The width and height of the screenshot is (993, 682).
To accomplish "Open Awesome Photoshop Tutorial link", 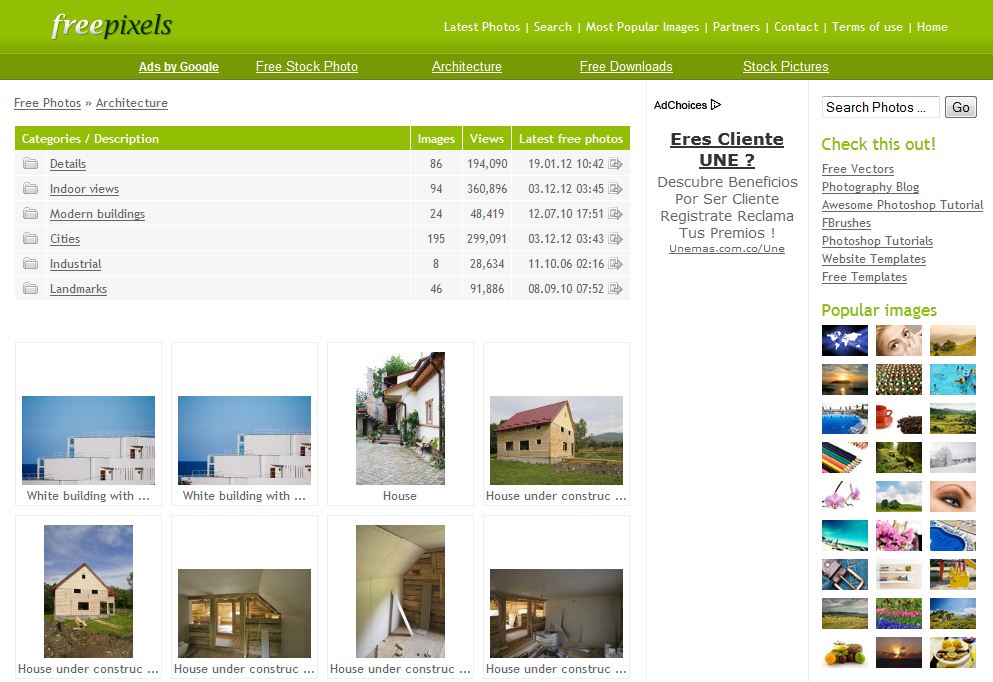I will point(902,205).
